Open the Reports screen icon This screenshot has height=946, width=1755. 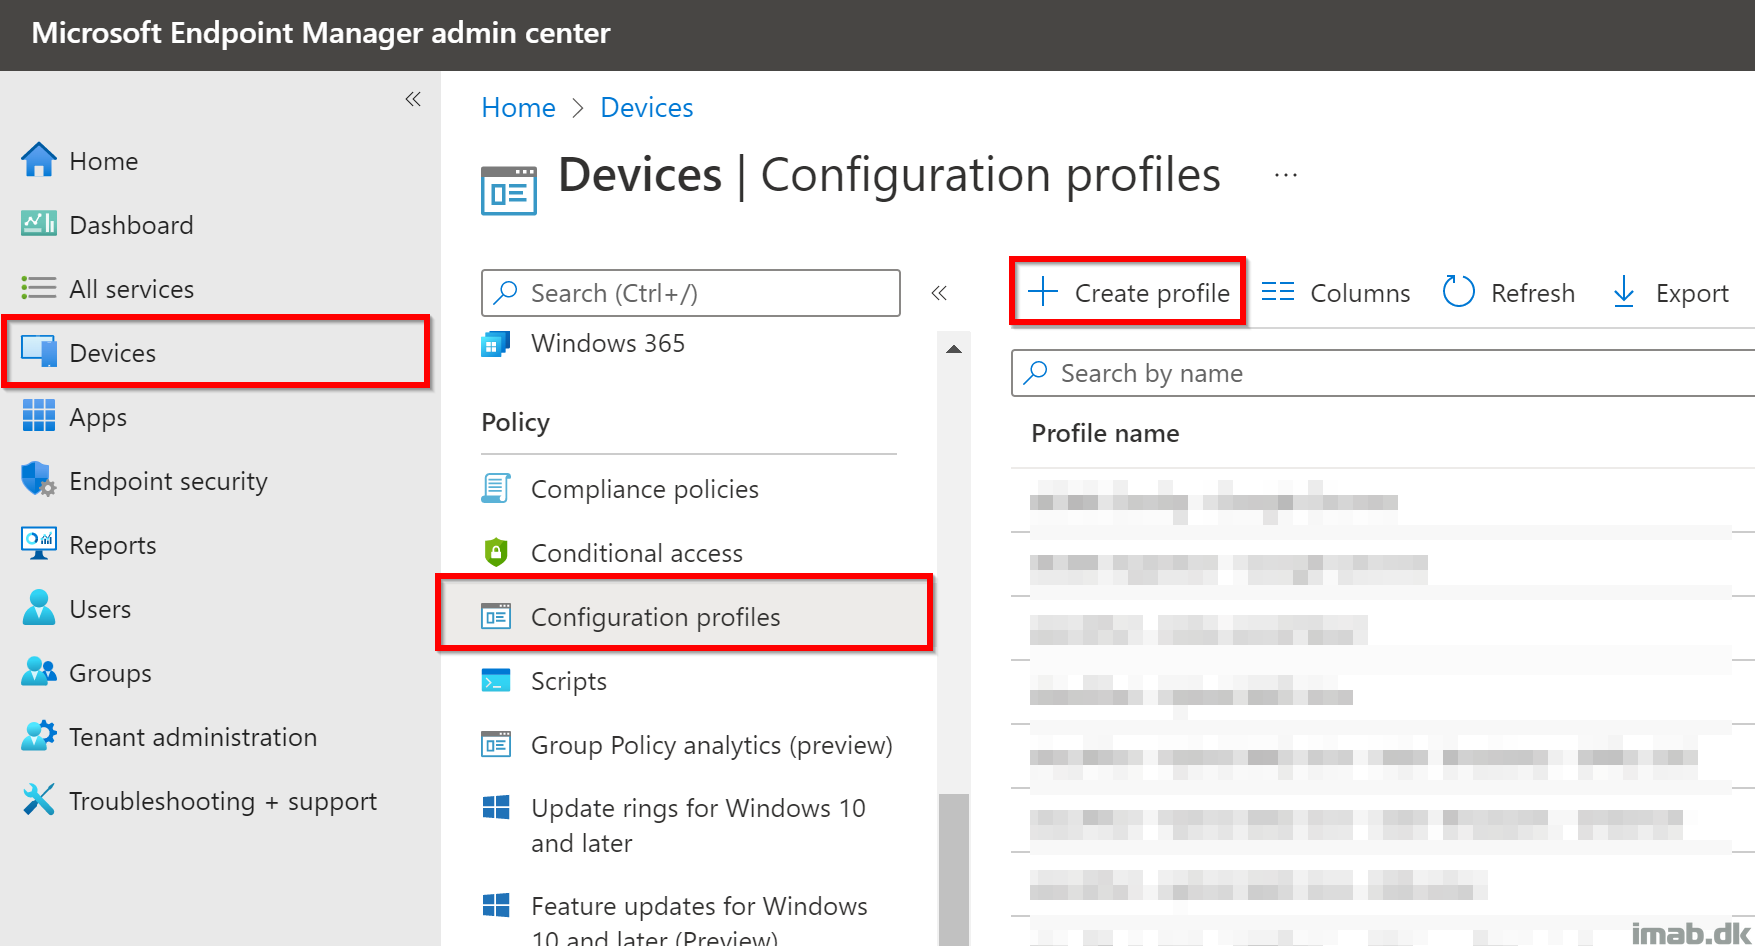[x=39, y=544]
